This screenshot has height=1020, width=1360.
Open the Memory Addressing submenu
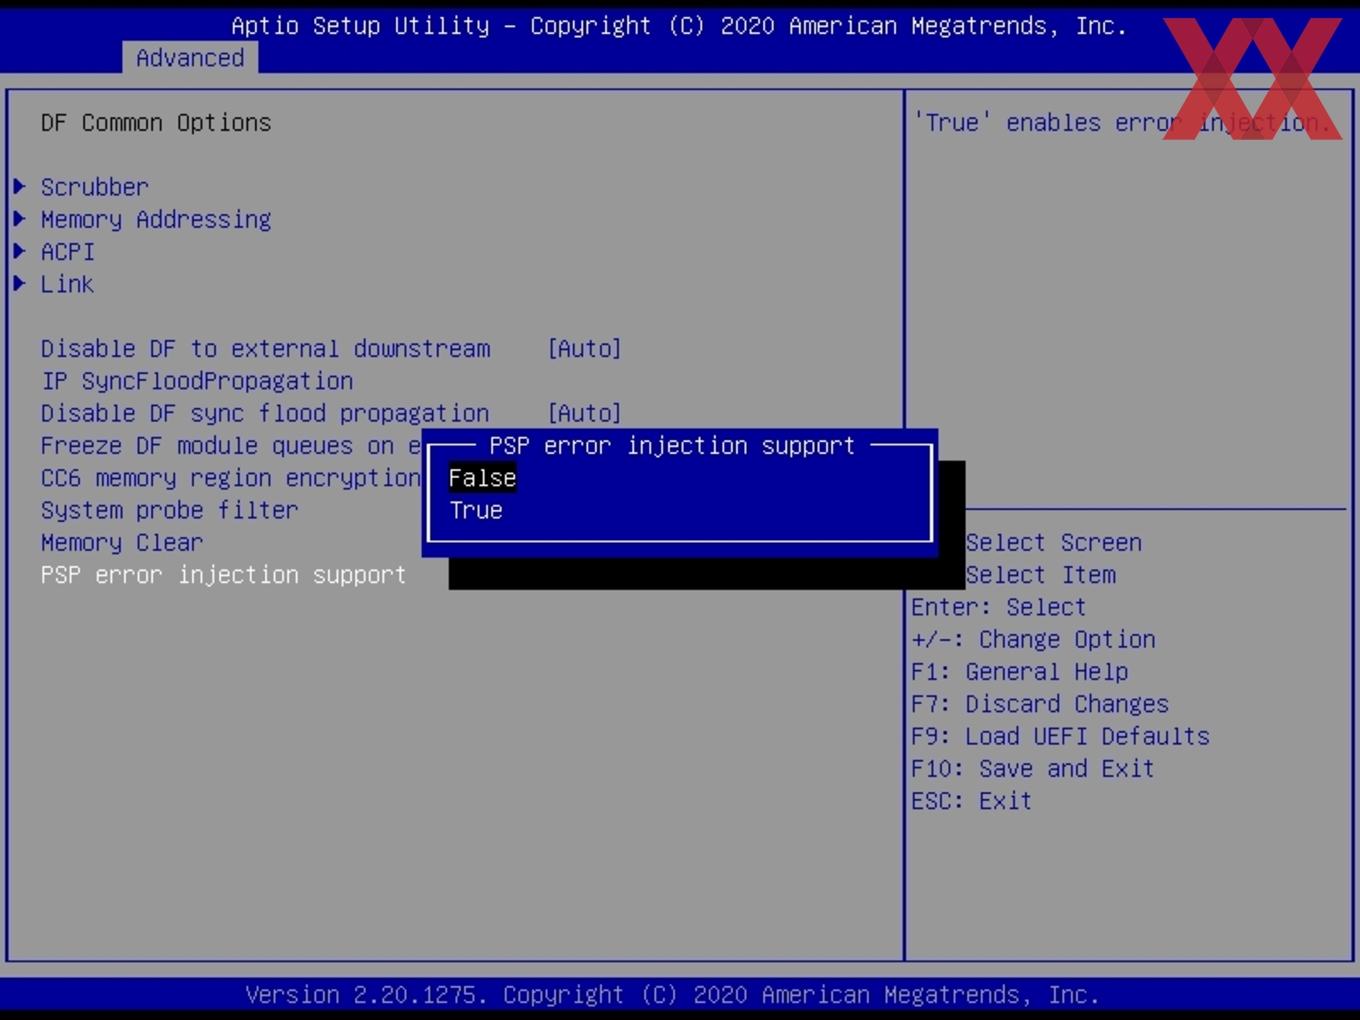click(156, 219)
